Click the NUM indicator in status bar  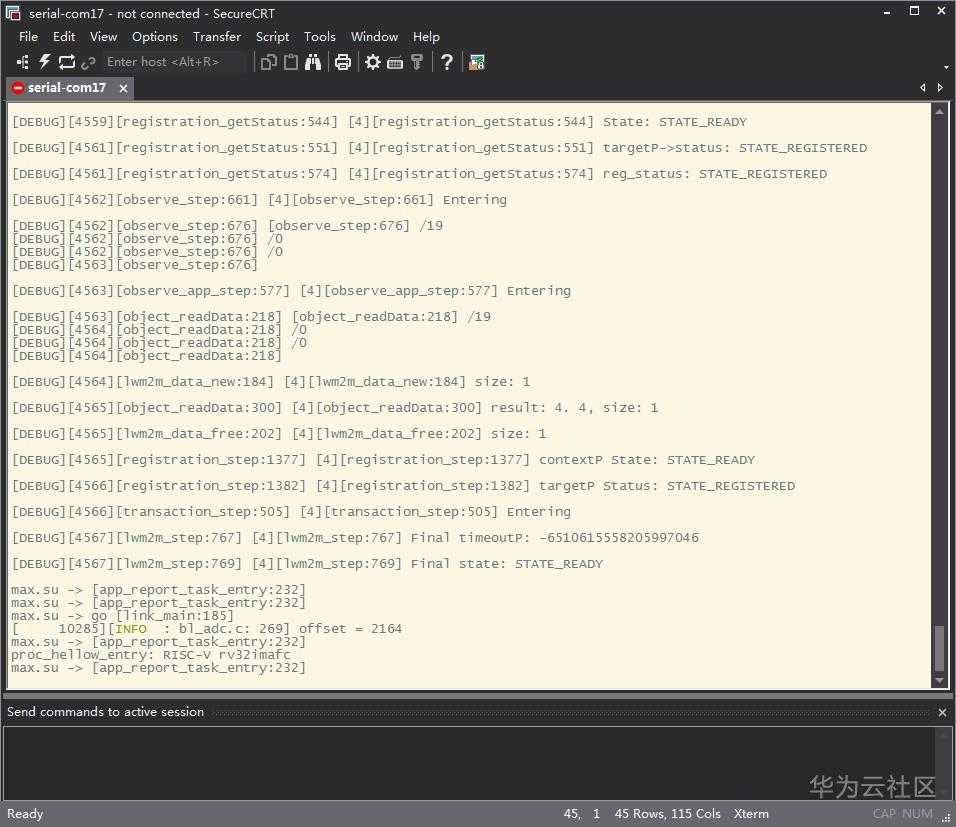click(917, 814)
